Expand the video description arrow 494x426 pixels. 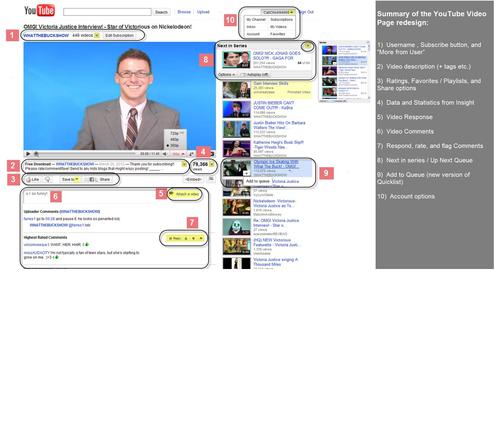click(x=184, y=164)
